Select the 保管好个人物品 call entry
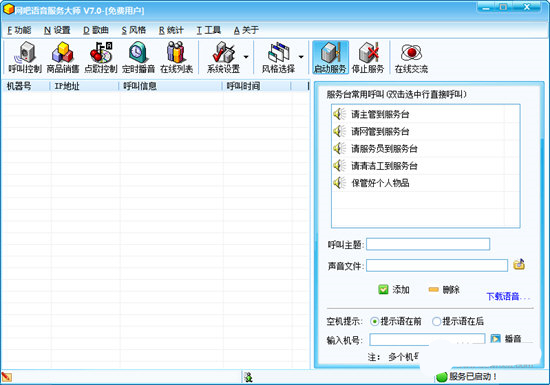 pyautogui.click(x=425, y=183)
